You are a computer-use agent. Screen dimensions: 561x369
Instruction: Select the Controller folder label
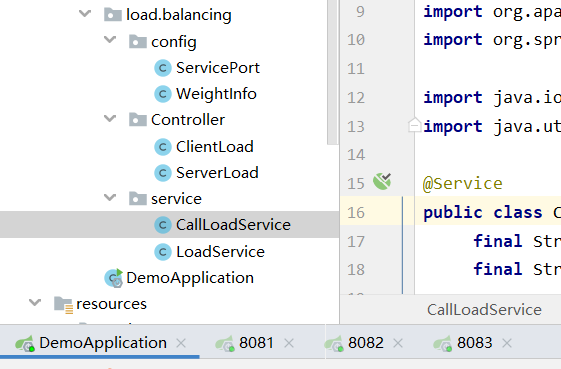(x=188, y=120)
